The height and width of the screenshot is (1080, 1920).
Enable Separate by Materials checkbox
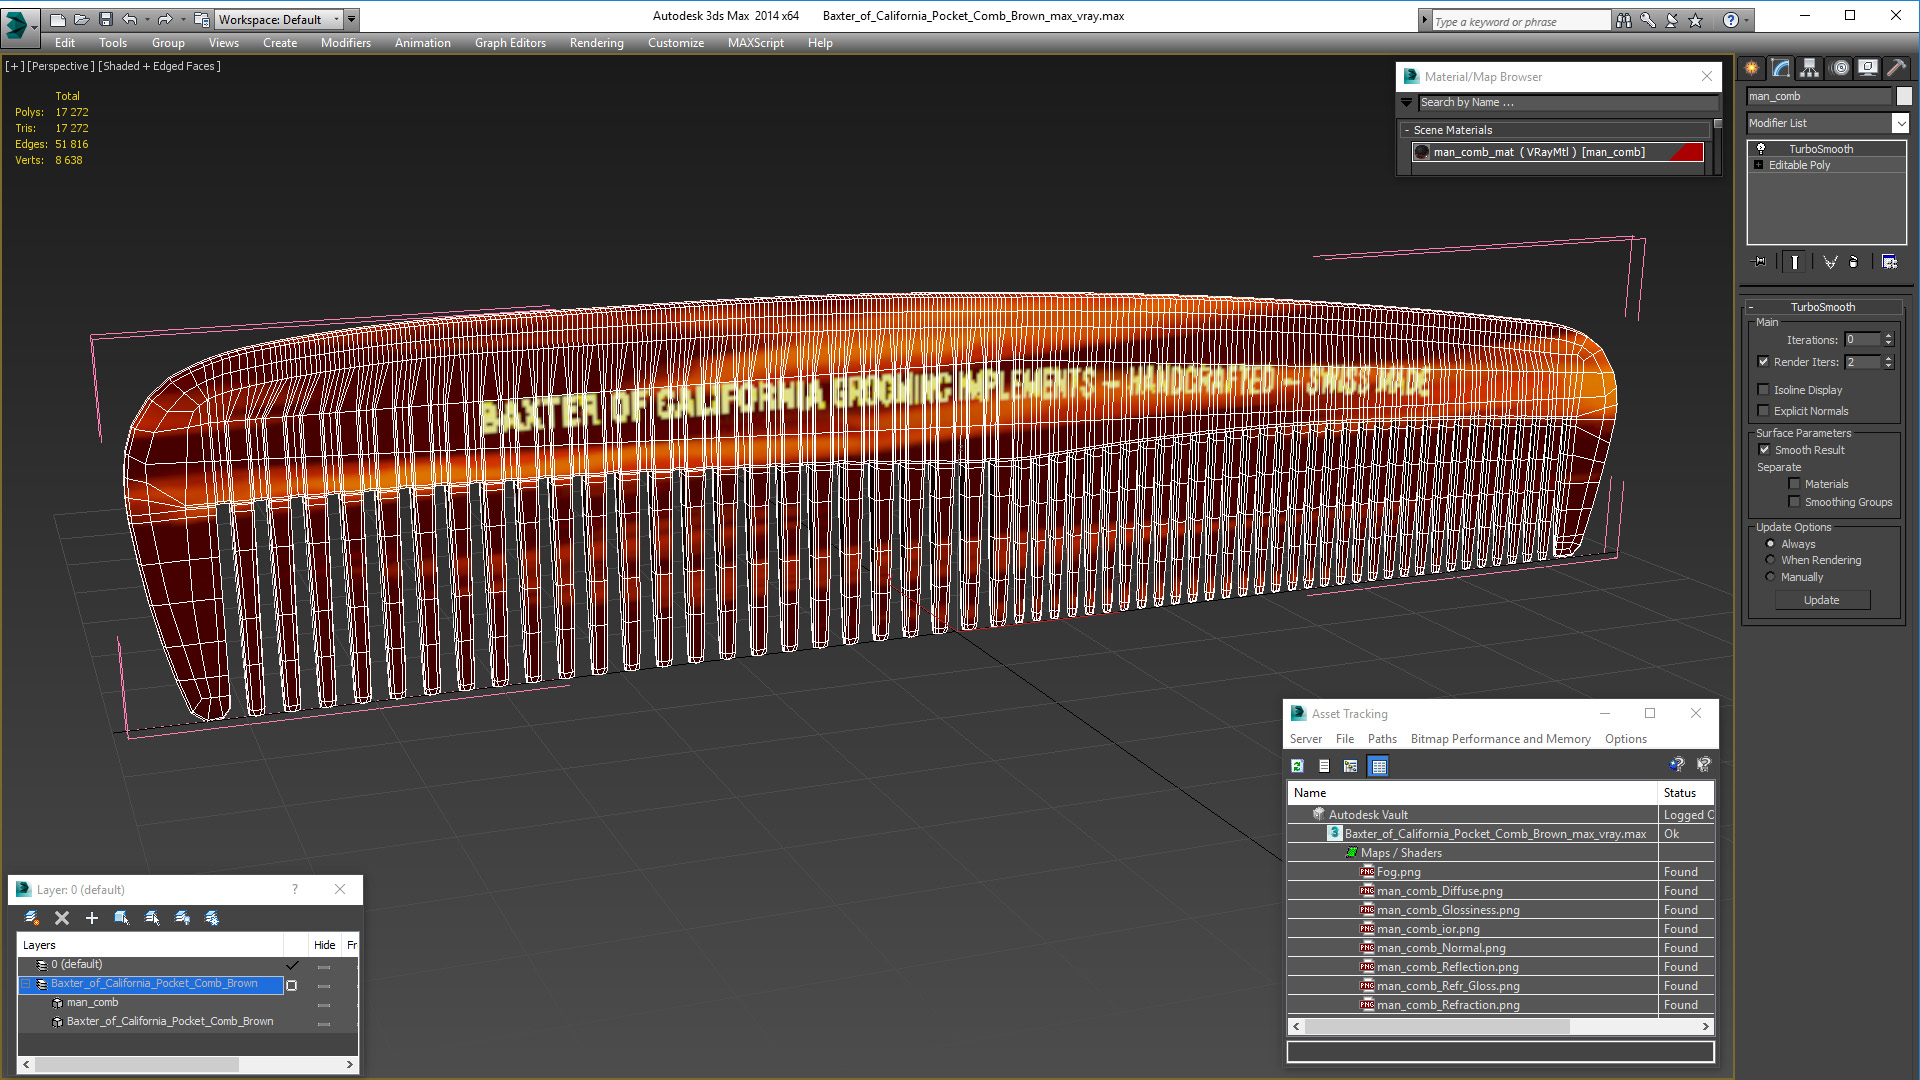click(x=1794, y=484)
